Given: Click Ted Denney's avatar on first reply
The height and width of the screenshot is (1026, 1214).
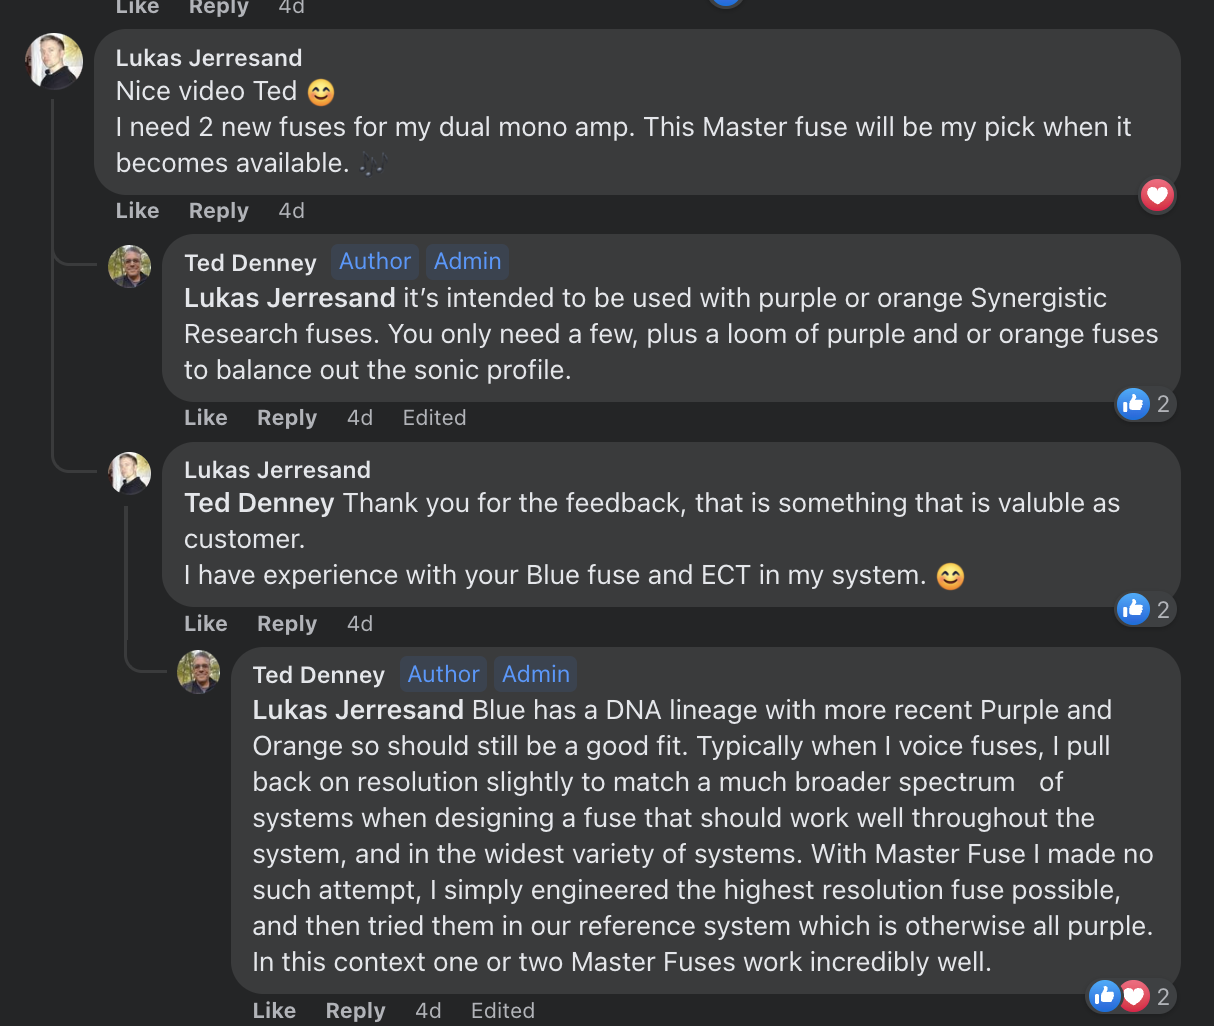Looking at the screenshot, I should tap(129, 266).
